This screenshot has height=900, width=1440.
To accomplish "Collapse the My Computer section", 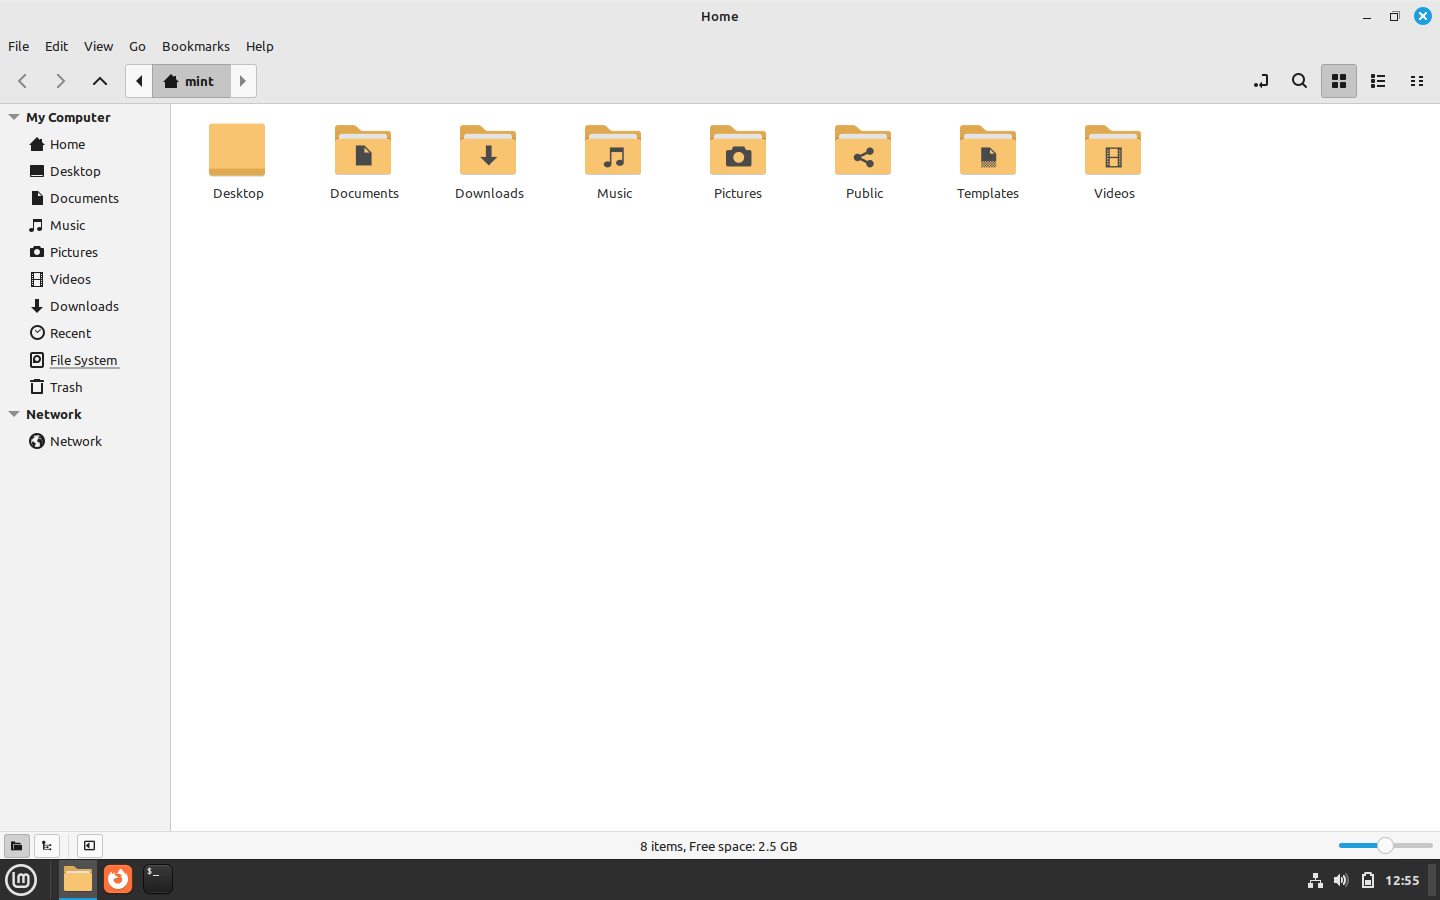I will [12, 117].
